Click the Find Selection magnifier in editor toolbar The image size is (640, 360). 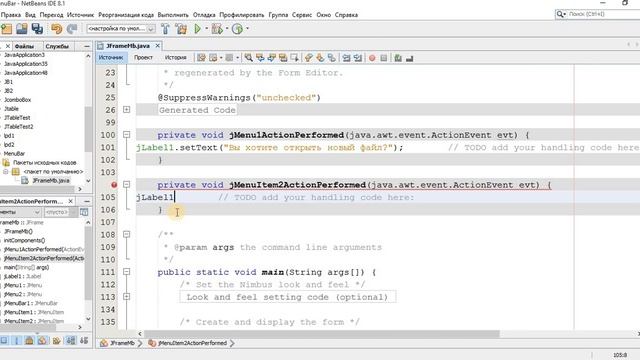(x=248, y=58)
